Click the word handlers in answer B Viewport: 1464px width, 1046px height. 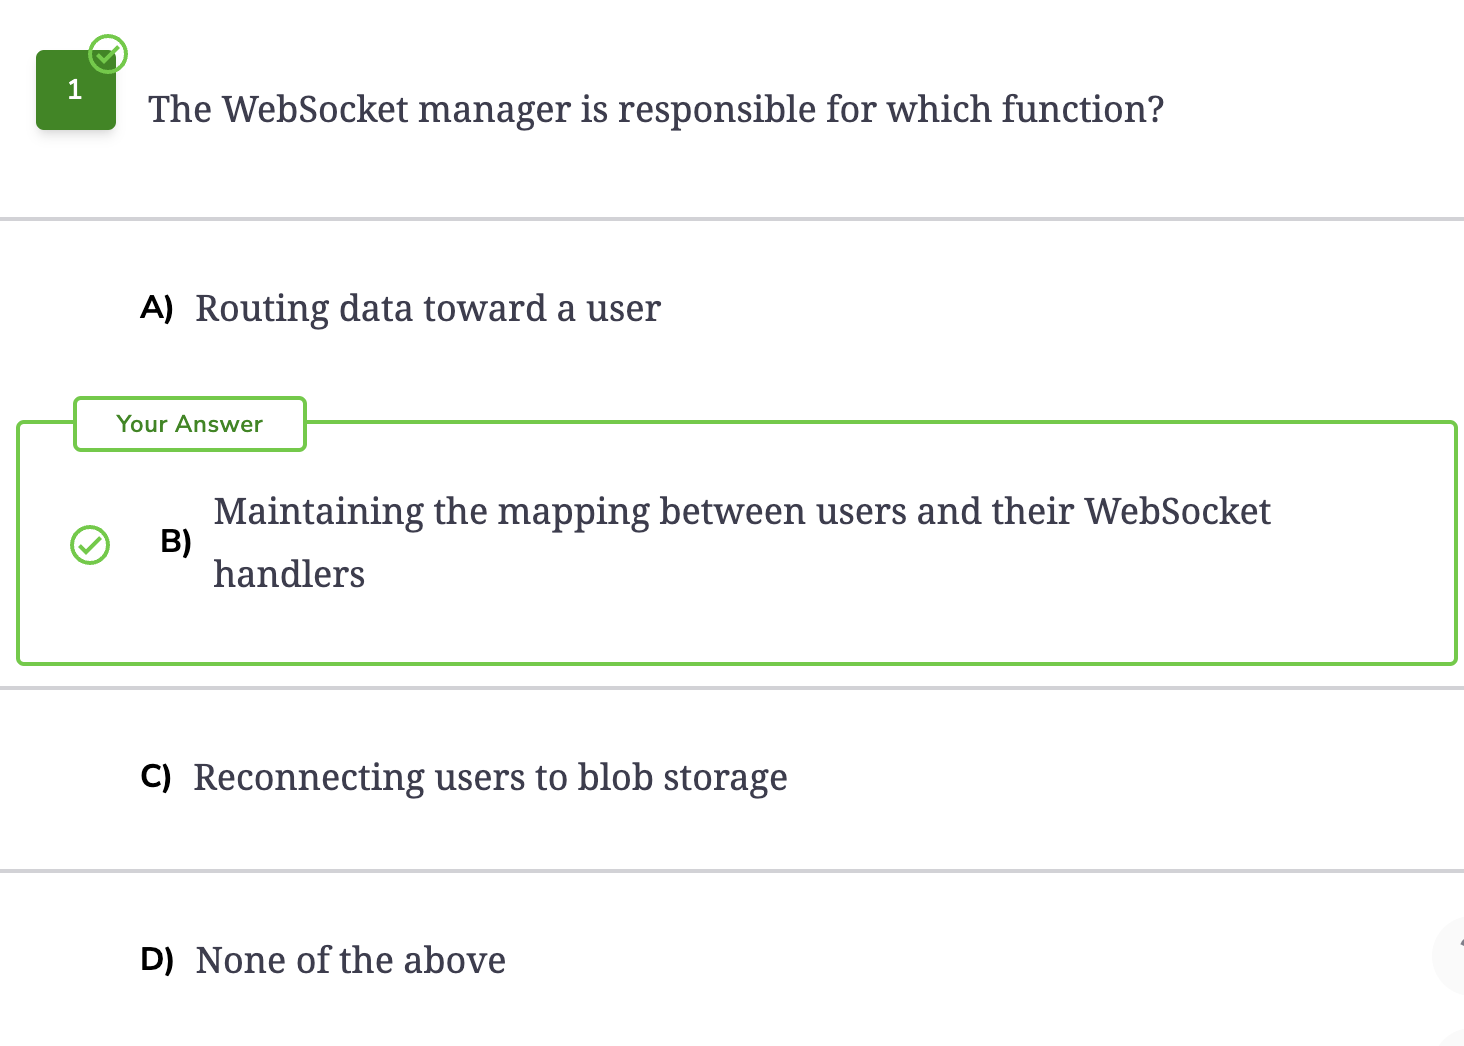[289, 574]
